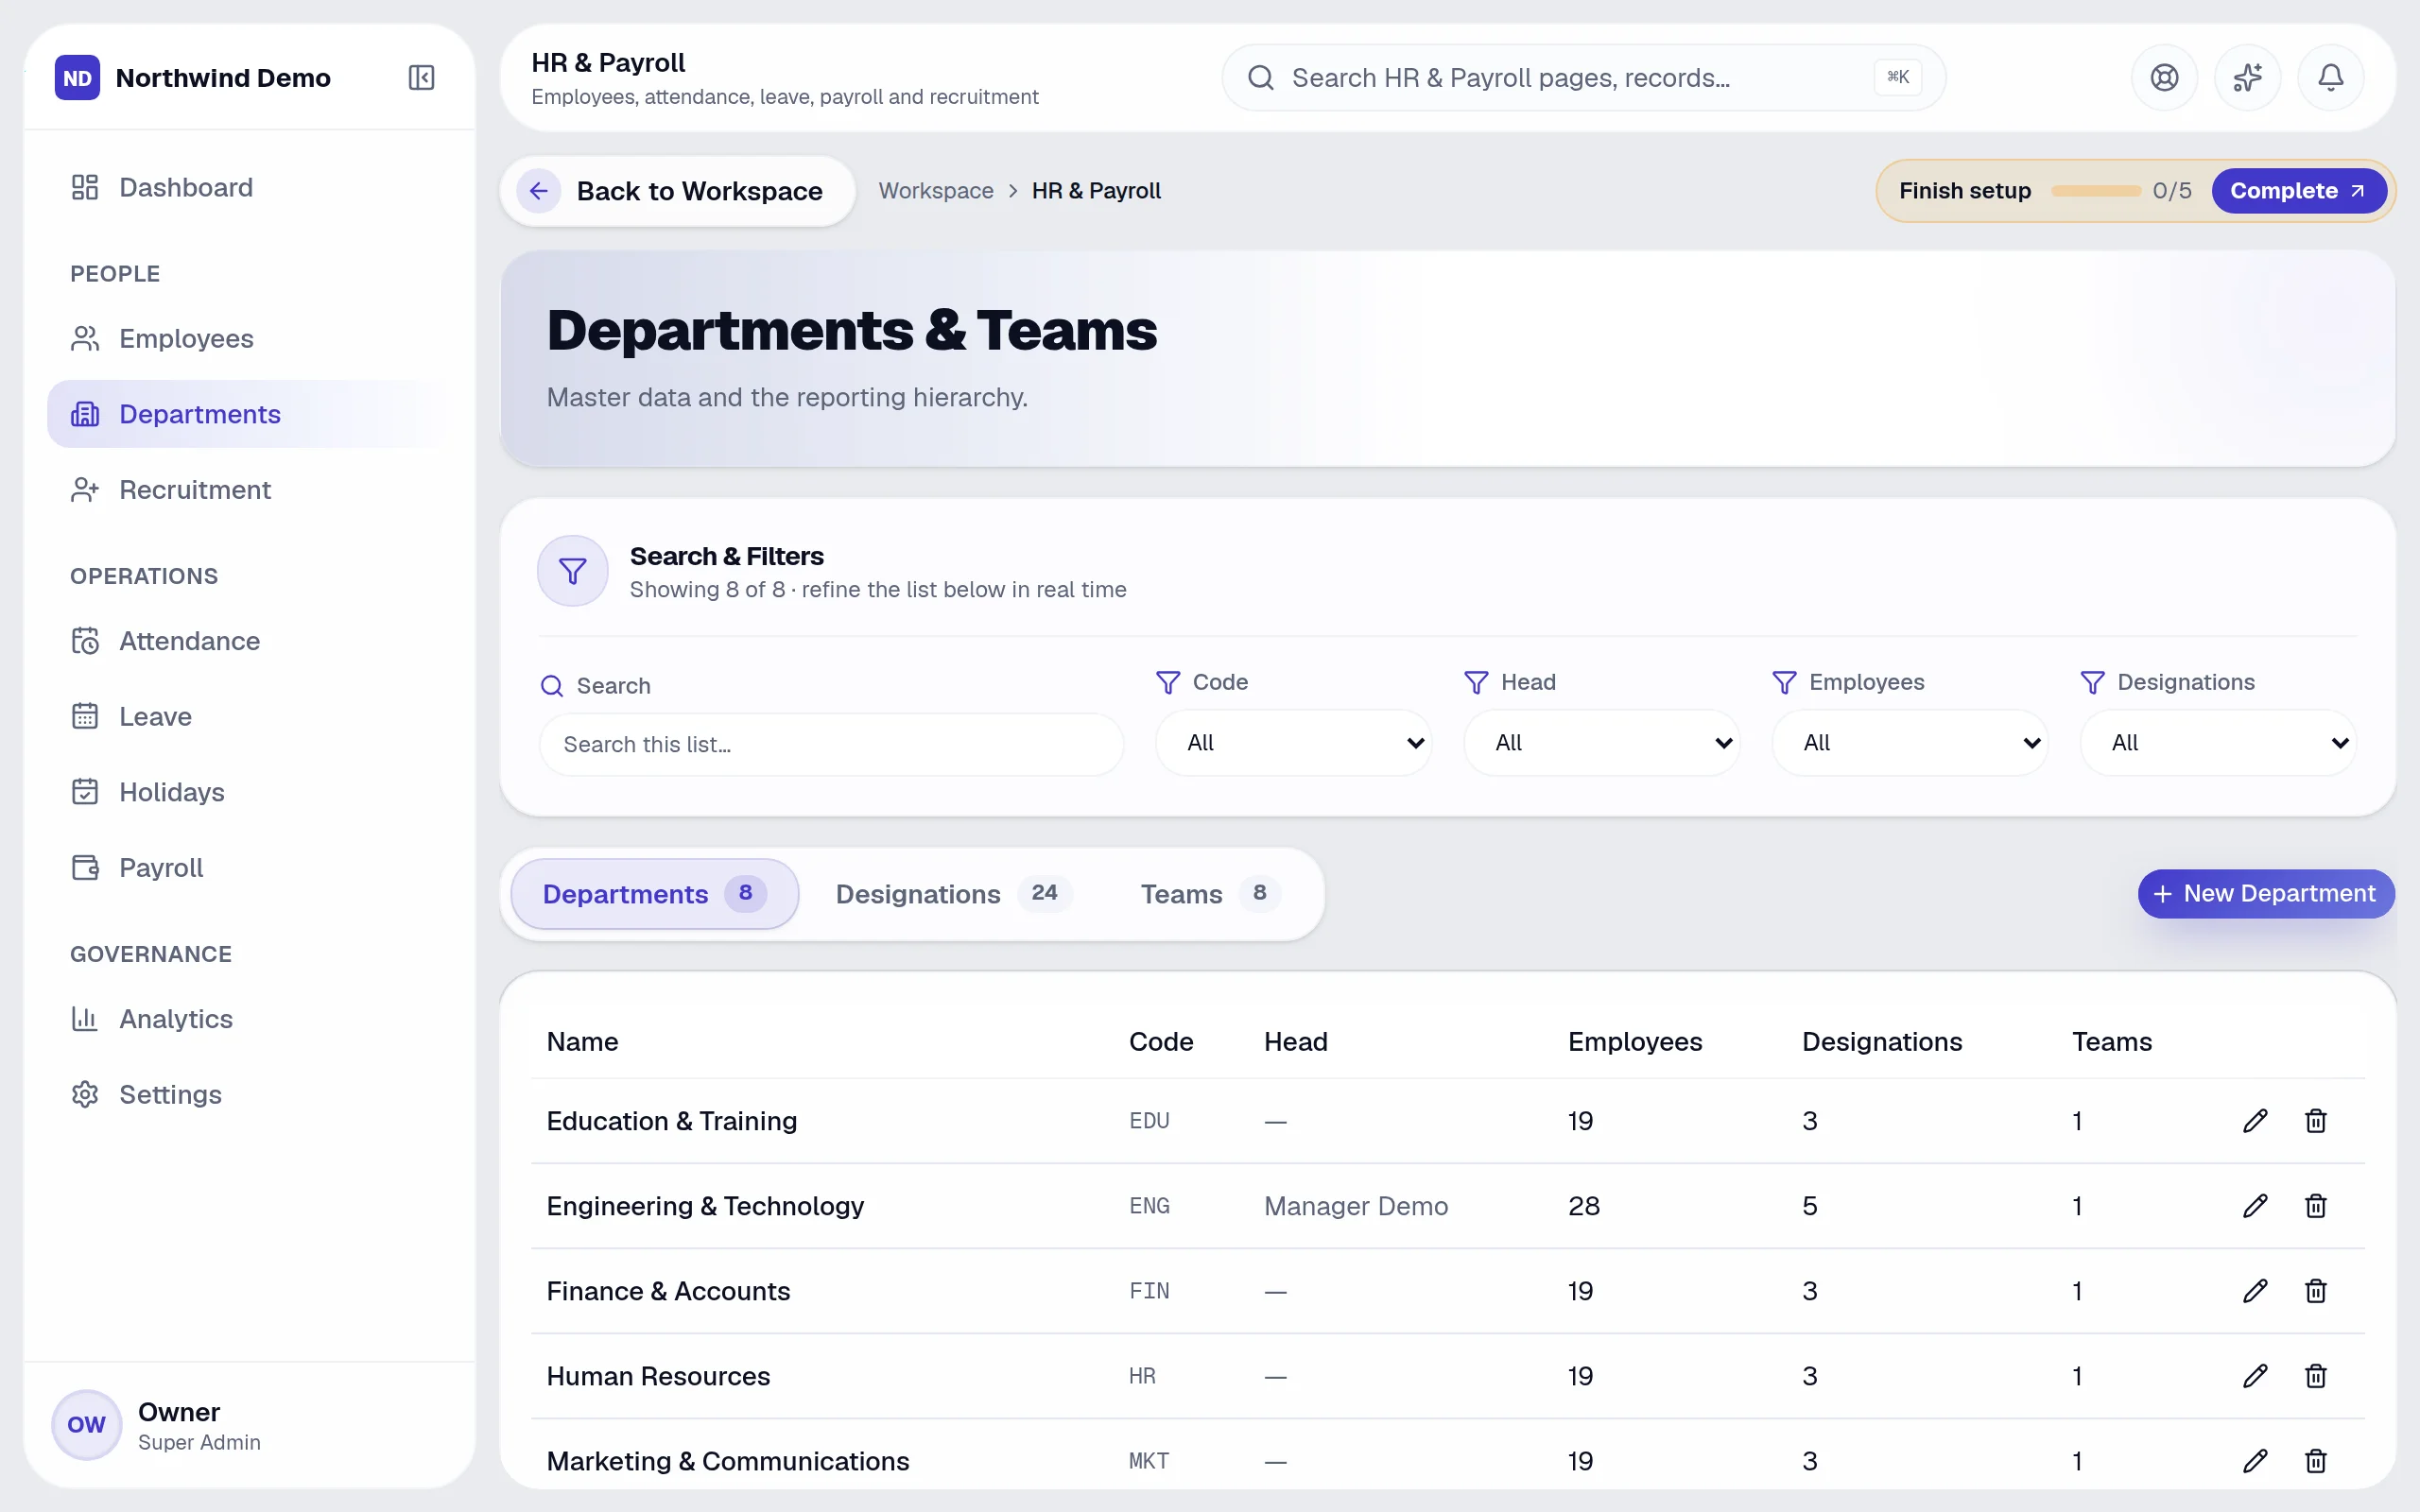Open the AI sparkles assistant icon
Image resolution: width=2420 pixels, height=1512 pixels.
pyautogui.click(x=2247, y=77)
